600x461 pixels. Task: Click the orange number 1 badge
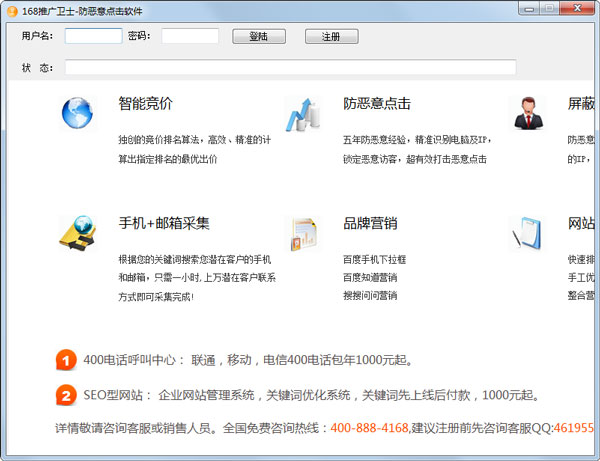pyautogui.click(x=66, y=360)
